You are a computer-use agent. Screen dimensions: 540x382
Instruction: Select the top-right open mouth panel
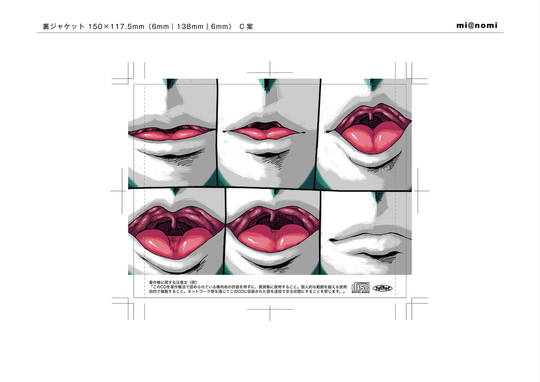pyautogui.click(x=366, y=134)
